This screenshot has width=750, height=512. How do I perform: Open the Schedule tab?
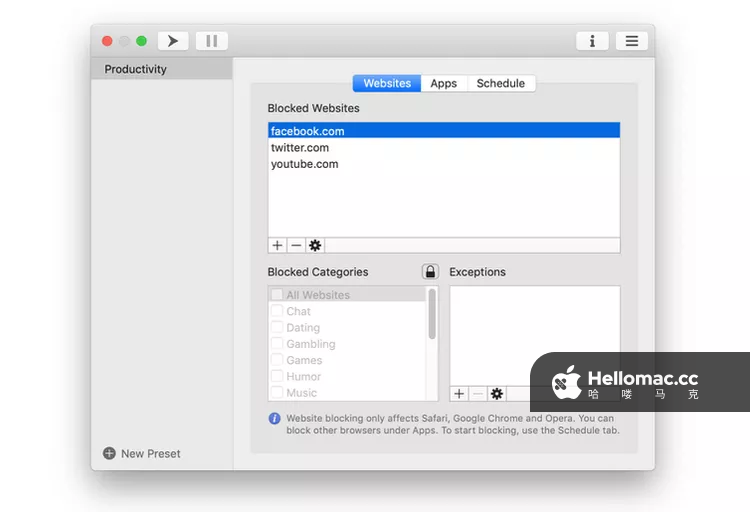coord(500,83)
